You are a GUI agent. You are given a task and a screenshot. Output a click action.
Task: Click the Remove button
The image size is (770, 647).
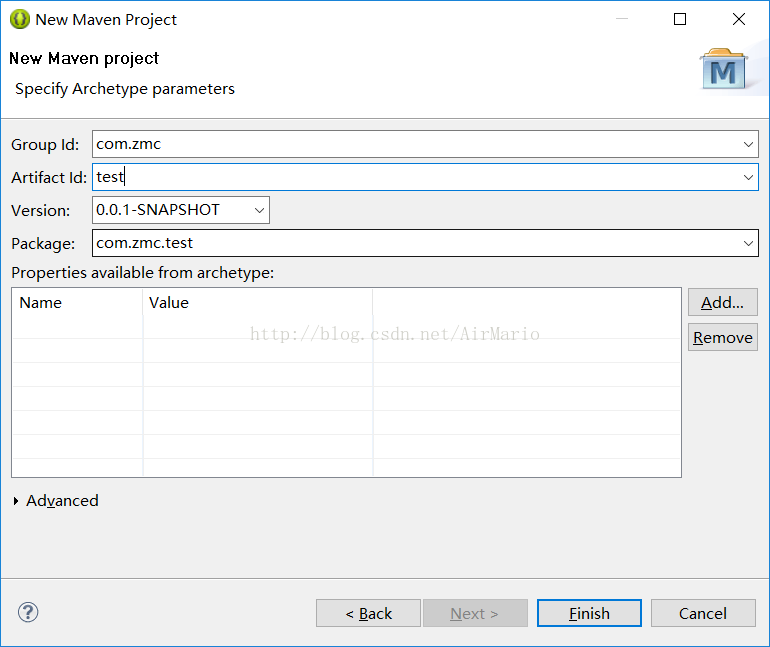(x=722, y=337)
